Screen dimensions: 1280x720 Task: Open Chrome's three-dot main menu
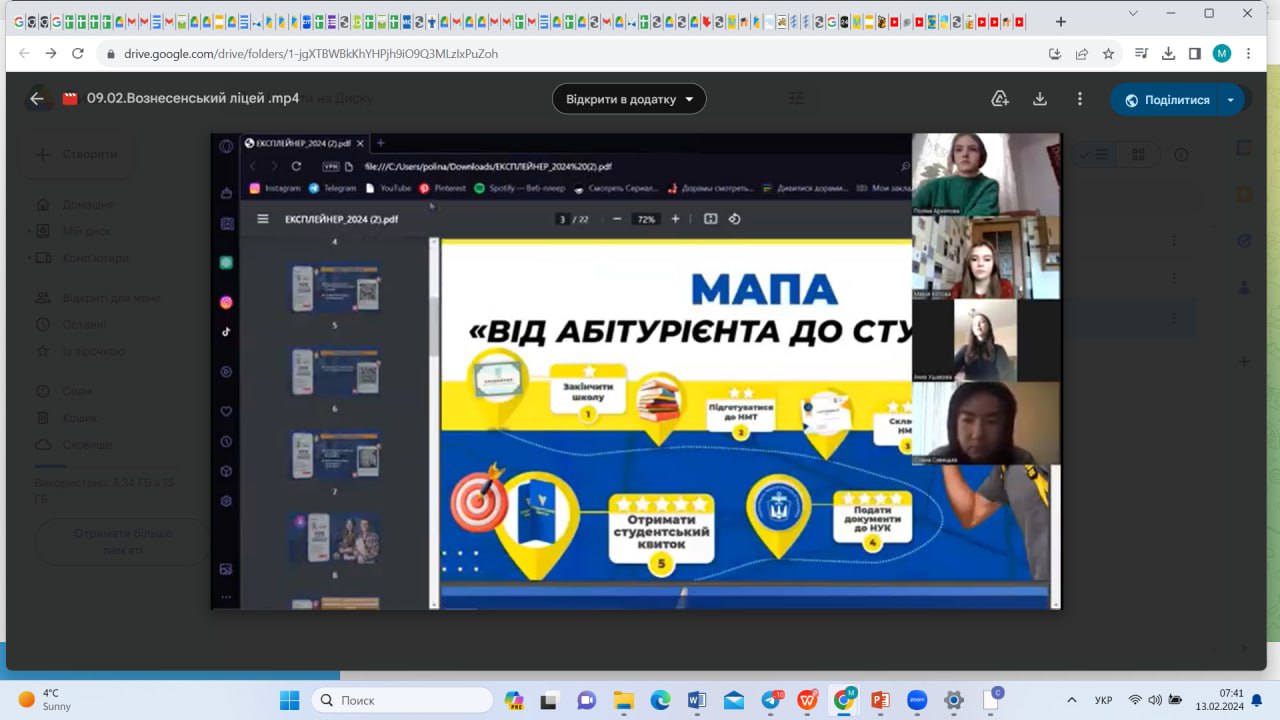1249,54
